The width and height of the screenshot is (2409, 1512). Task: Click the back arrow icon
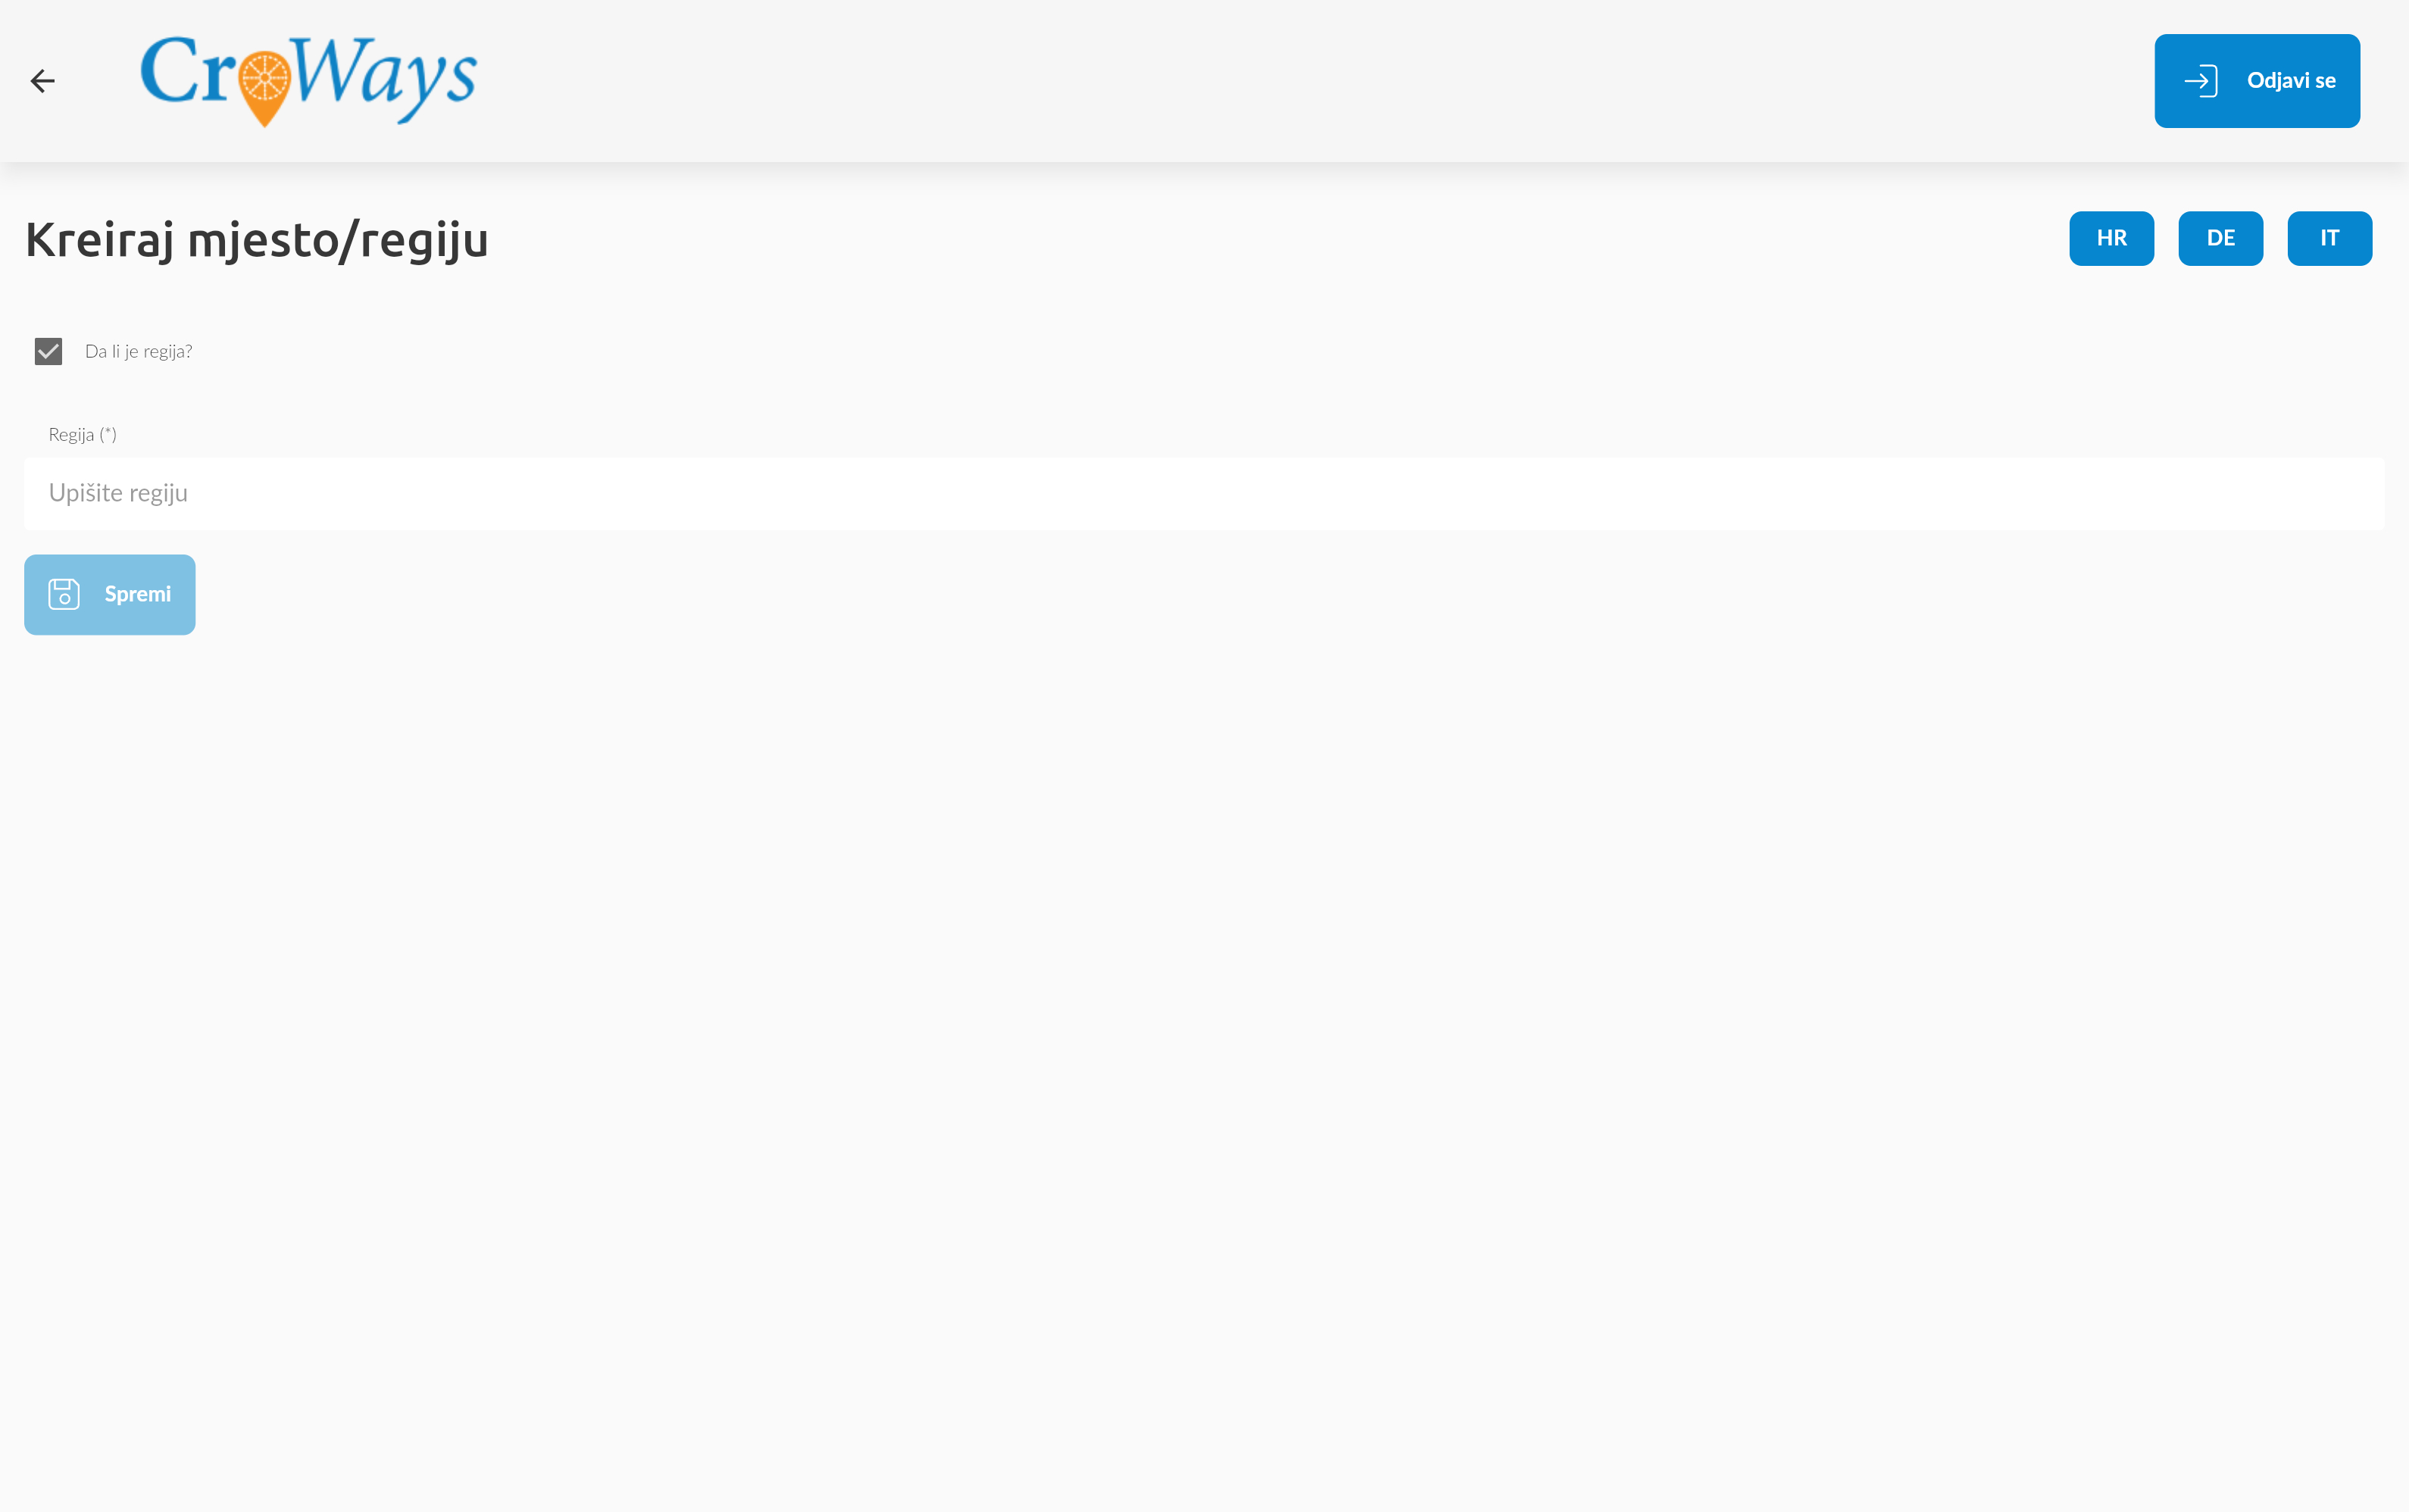tap(42, 81)
